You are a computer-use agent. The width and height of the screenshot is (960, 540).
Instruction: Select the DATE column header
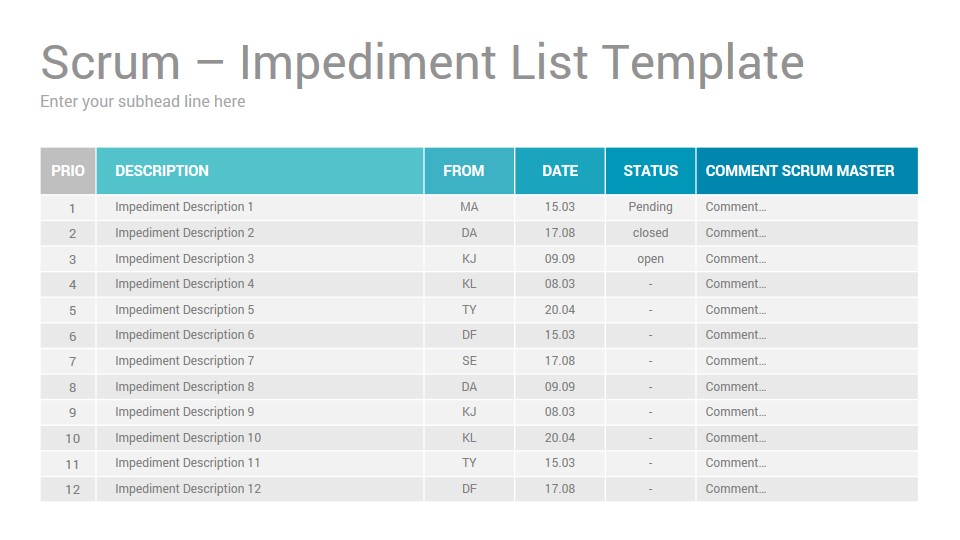(560, 171)
